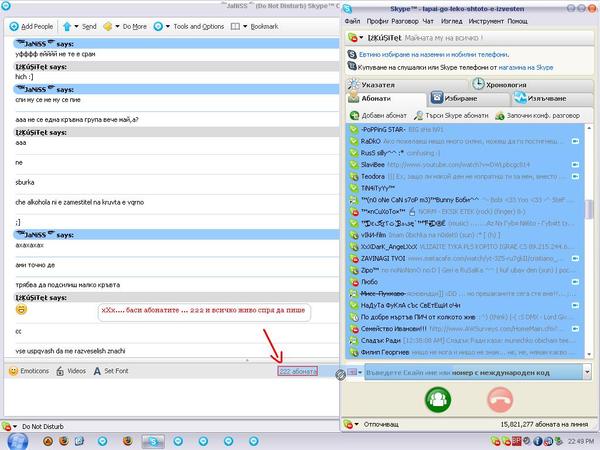Click the Skype taskbar button

153,442
